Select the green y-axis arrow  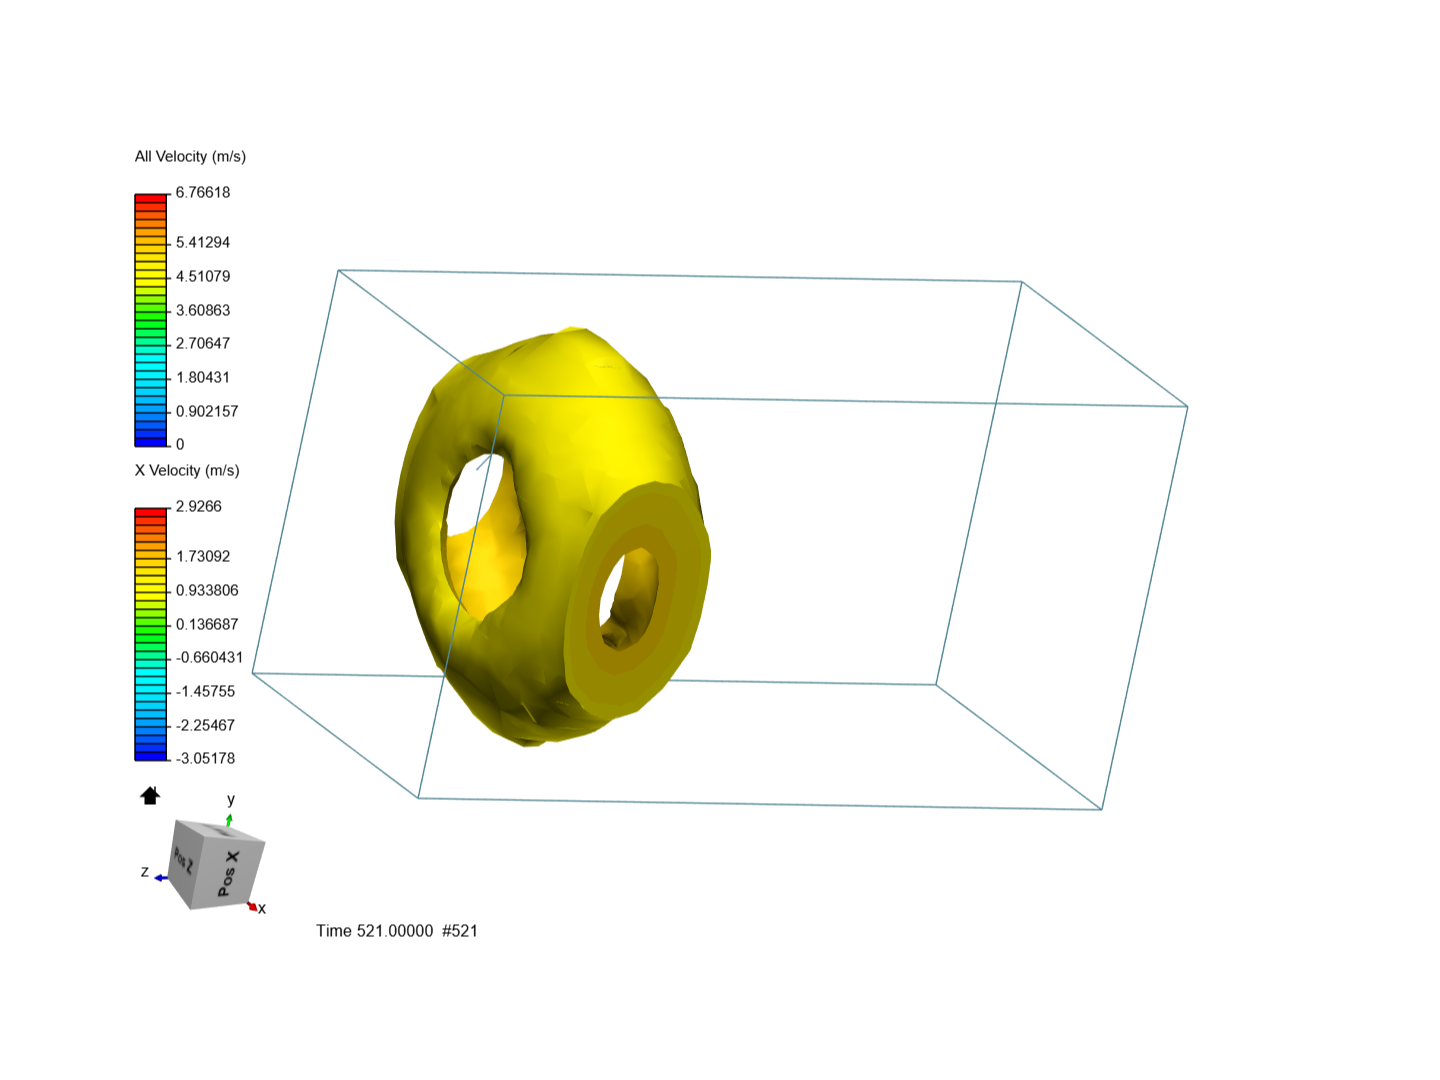[x=229, y=818]
